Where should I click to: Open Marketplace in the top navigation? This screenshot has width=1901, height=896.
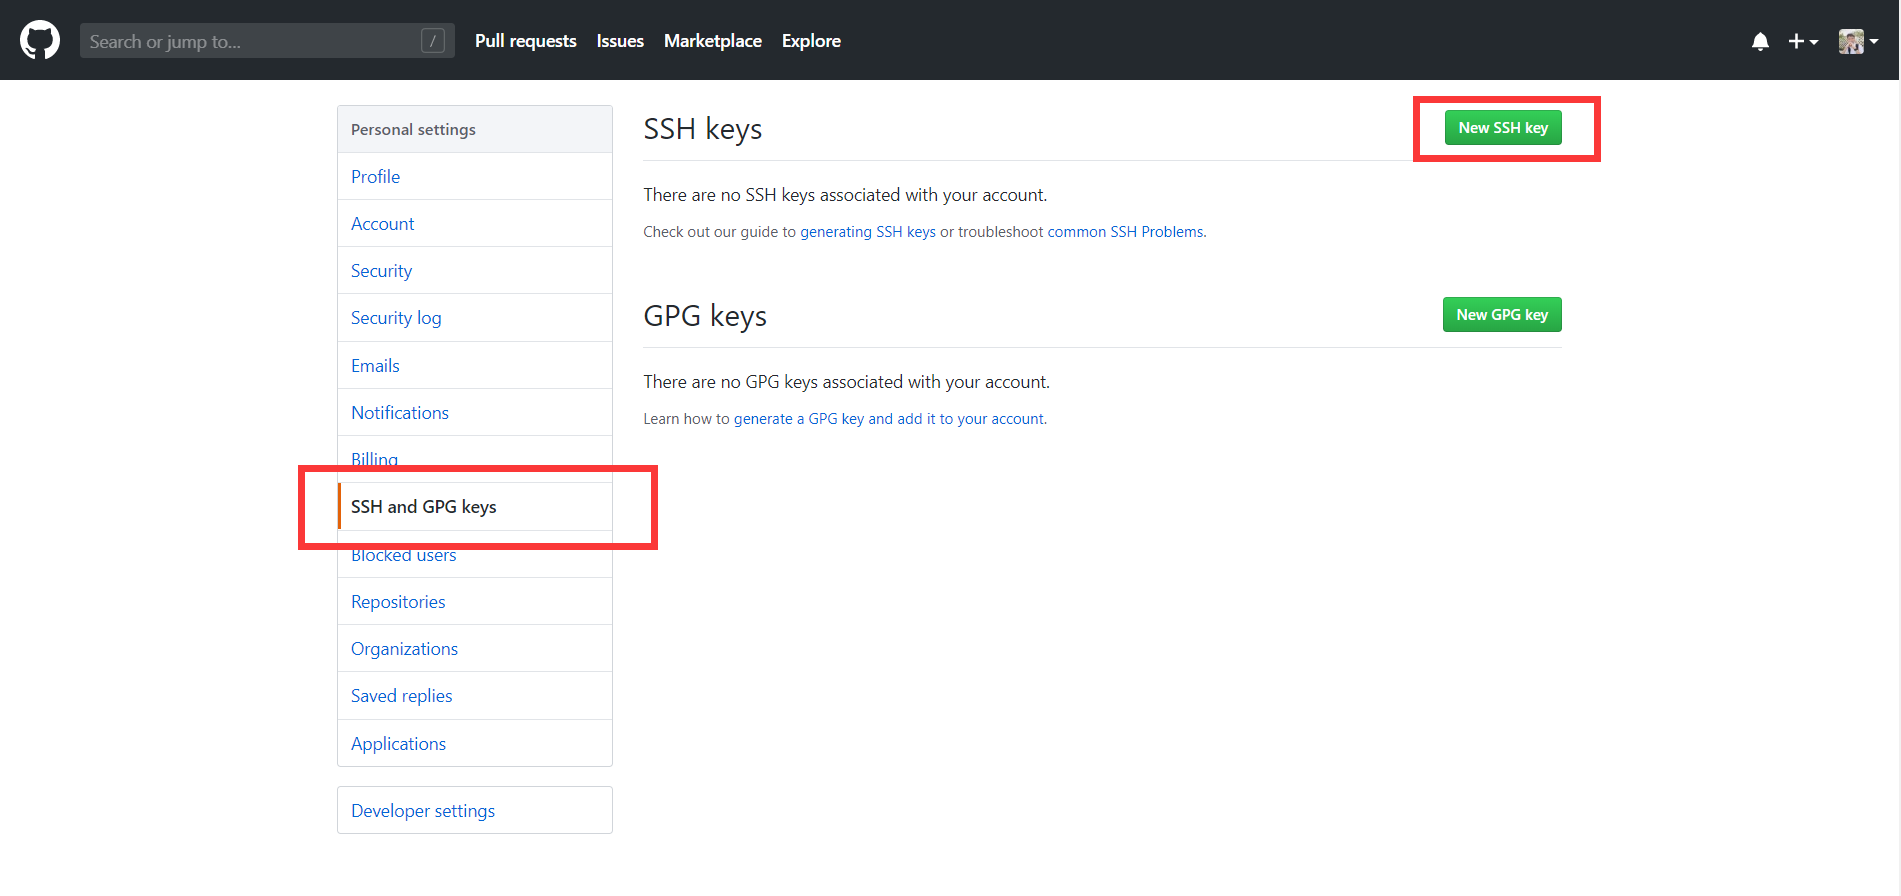click(713, 41)
